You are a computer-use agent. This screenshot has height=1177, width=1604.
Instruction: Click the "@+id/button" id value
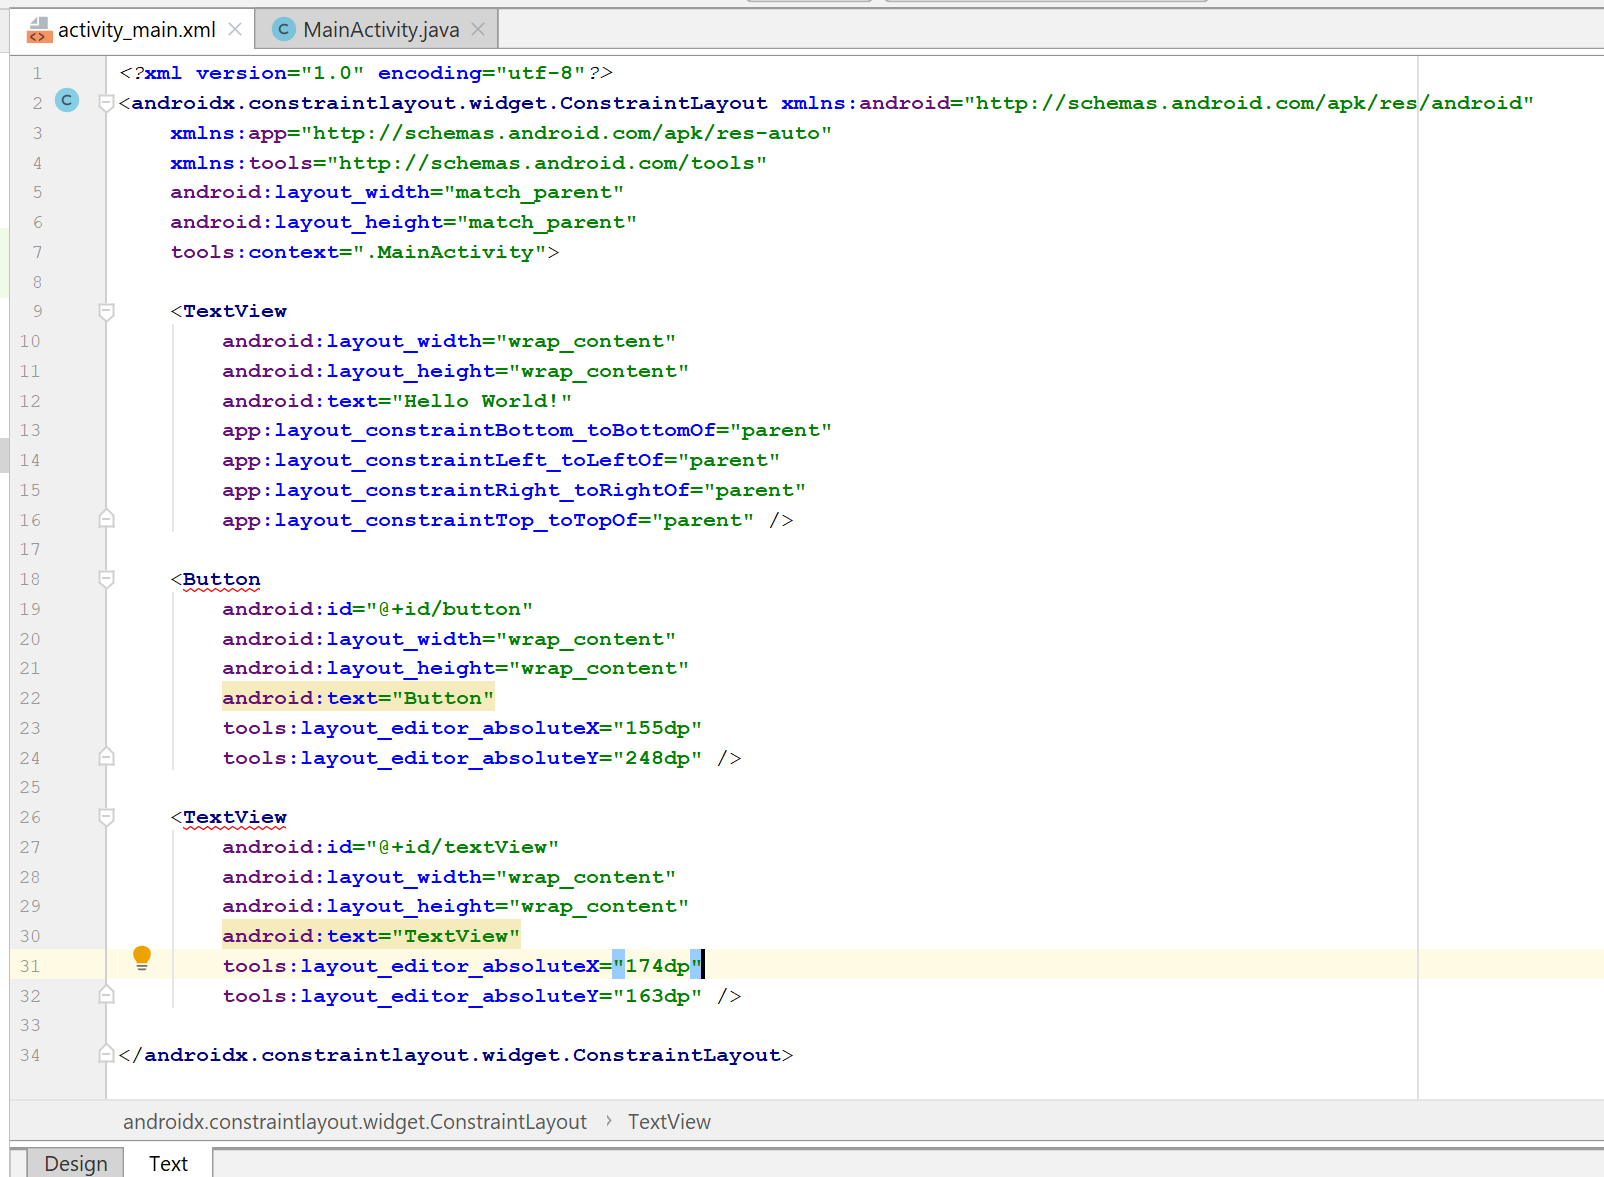pyautogui.click(x=449, y=609)
